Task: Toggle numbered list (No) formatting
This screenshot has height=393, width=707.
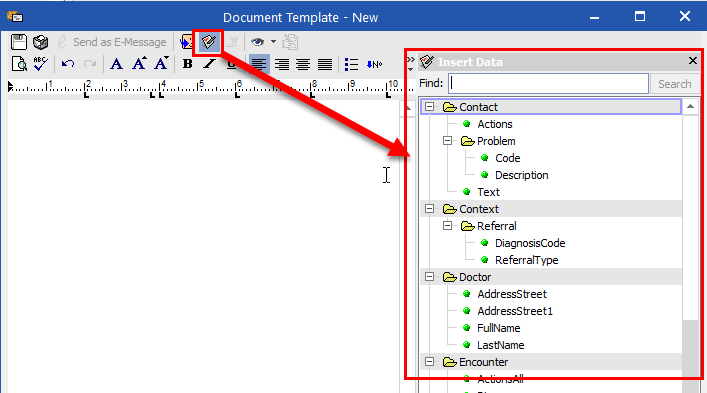Action: pos(374,64)
